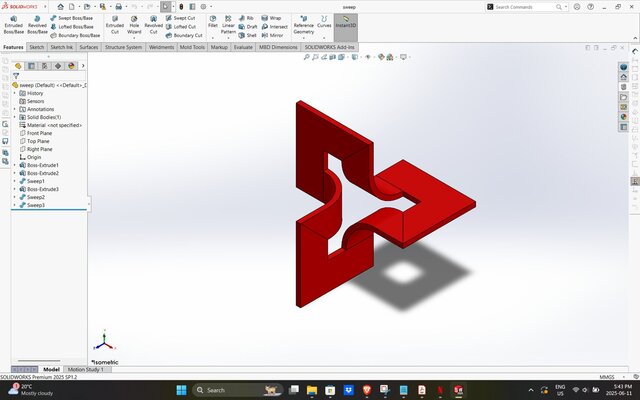Select the Revolved Boss/Base tool
Screen dimensions: 640x400
[37, 23]
